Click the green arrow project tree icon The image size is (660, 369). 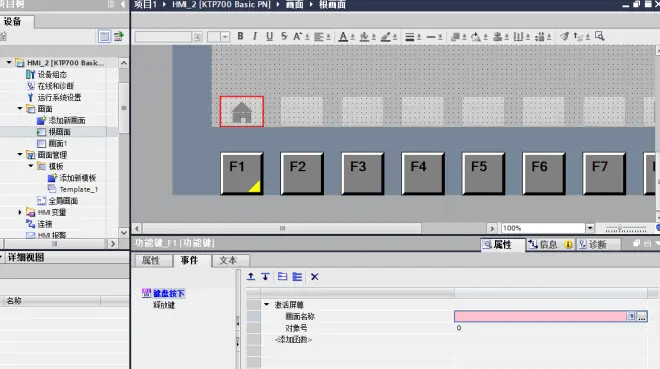coord(119,37)
